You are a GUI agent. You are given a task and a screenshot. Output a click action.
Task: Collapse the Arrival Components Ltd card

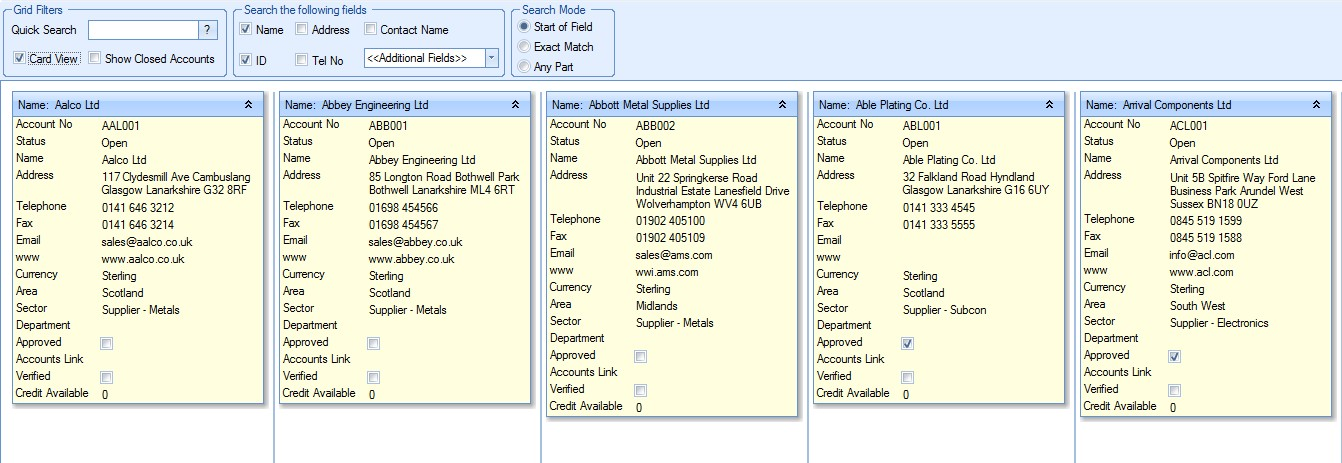(1316, 105)
